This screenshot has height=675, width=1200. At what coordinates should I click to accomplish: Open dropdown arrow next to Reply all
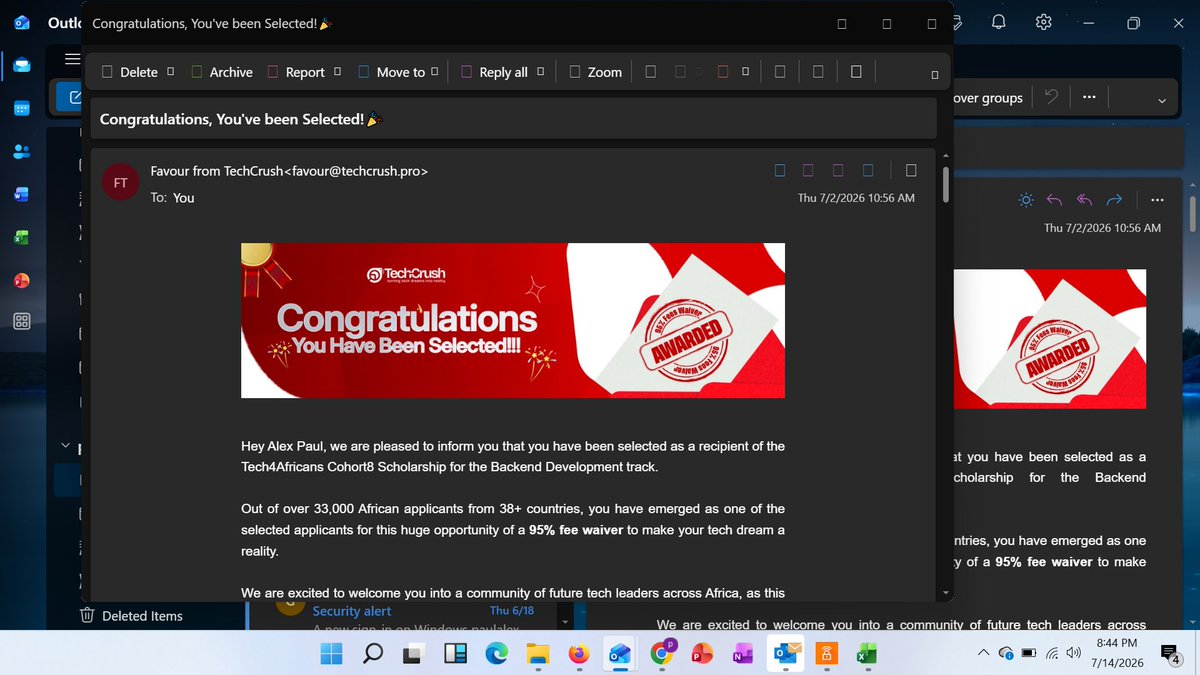541,72
